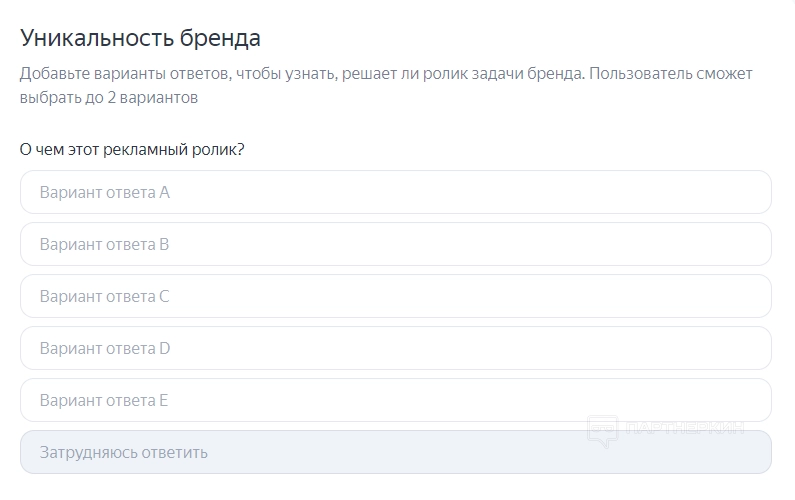Click the text "выбрать до 2 вариантов"
This screenshot has height=500, width=795.
(x=109, y=98)
